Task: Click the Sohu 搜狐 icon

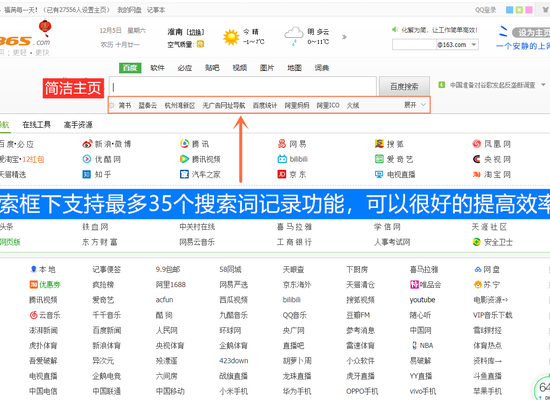Action: (379, 144)
